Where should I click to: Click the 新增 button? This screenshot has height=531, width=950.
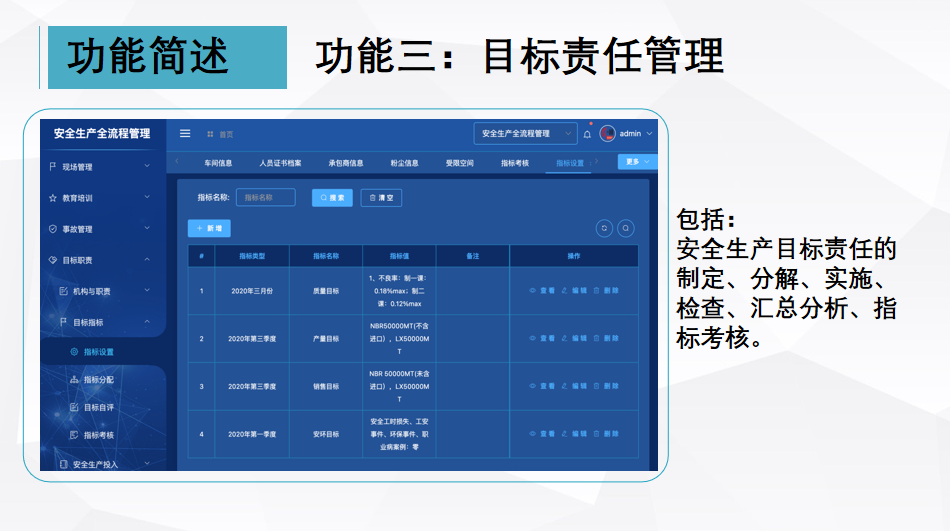[x=209, y=228]
